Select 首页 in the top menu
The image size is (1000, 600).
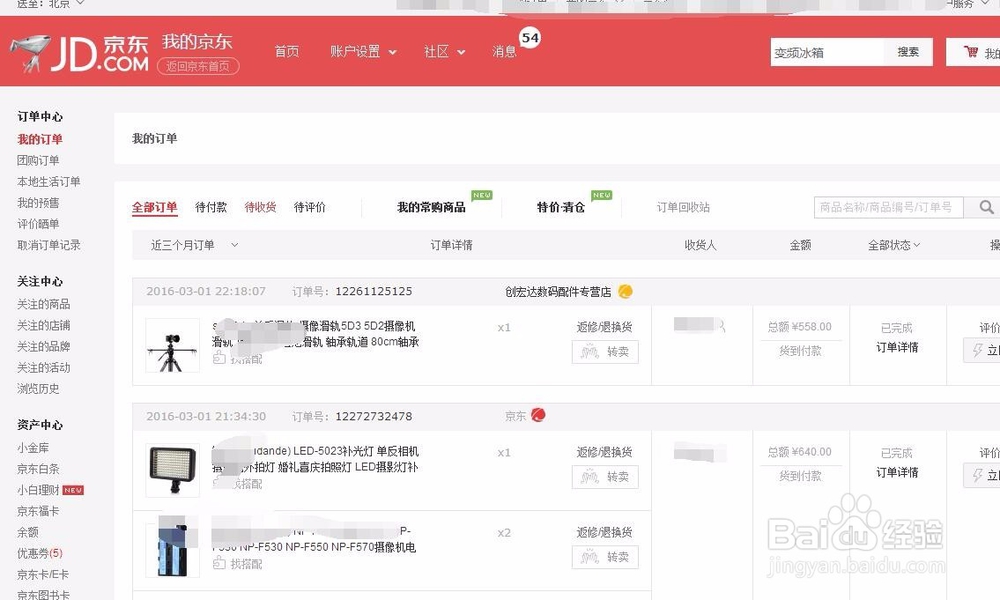coord(286,51)
